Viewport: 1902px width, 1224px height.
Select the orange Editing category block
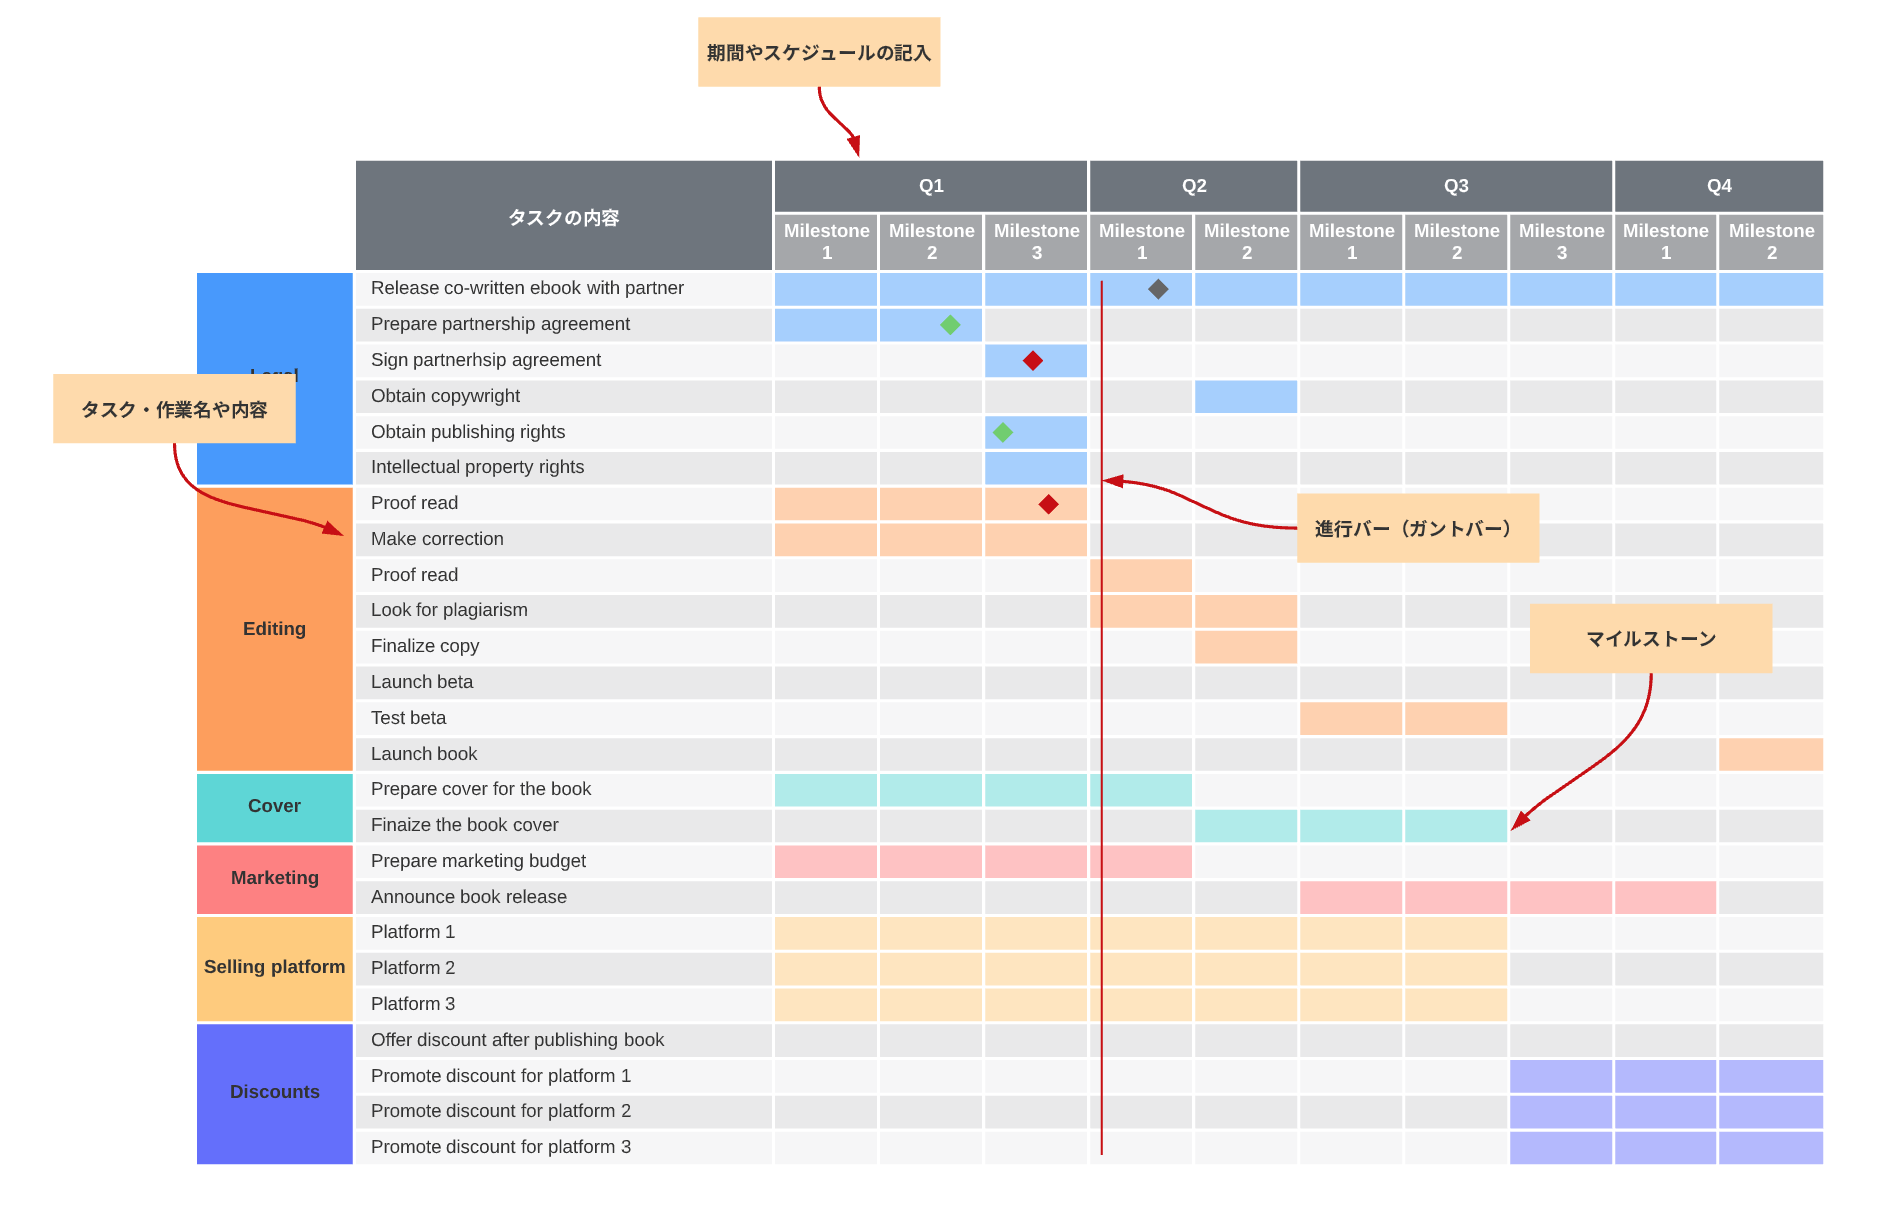(x=274, y=629)
